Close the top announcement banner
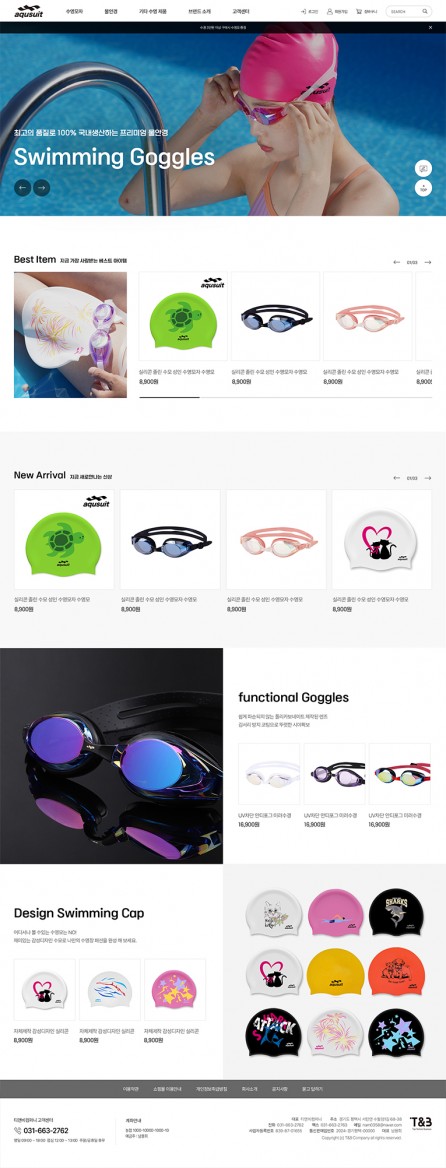Viewport: 446px width, 1168px height. [x=430, y=27]
